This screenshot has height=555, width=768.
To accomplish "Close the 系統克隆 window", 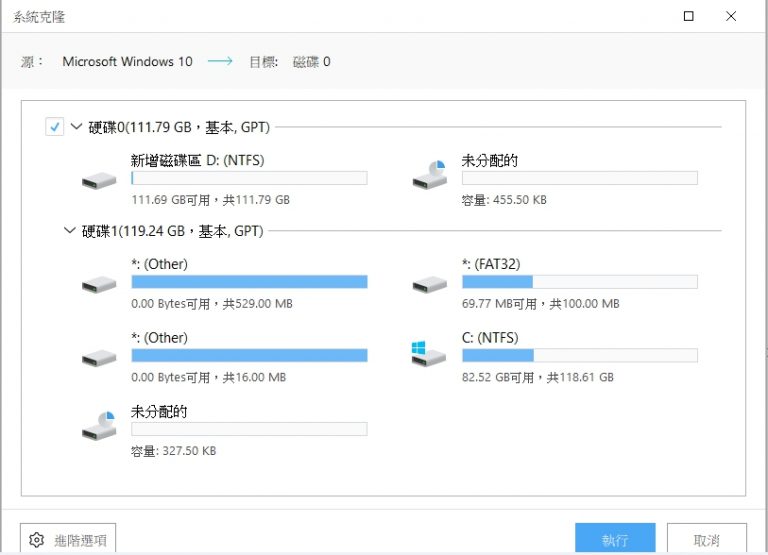I will pos(731,16).
